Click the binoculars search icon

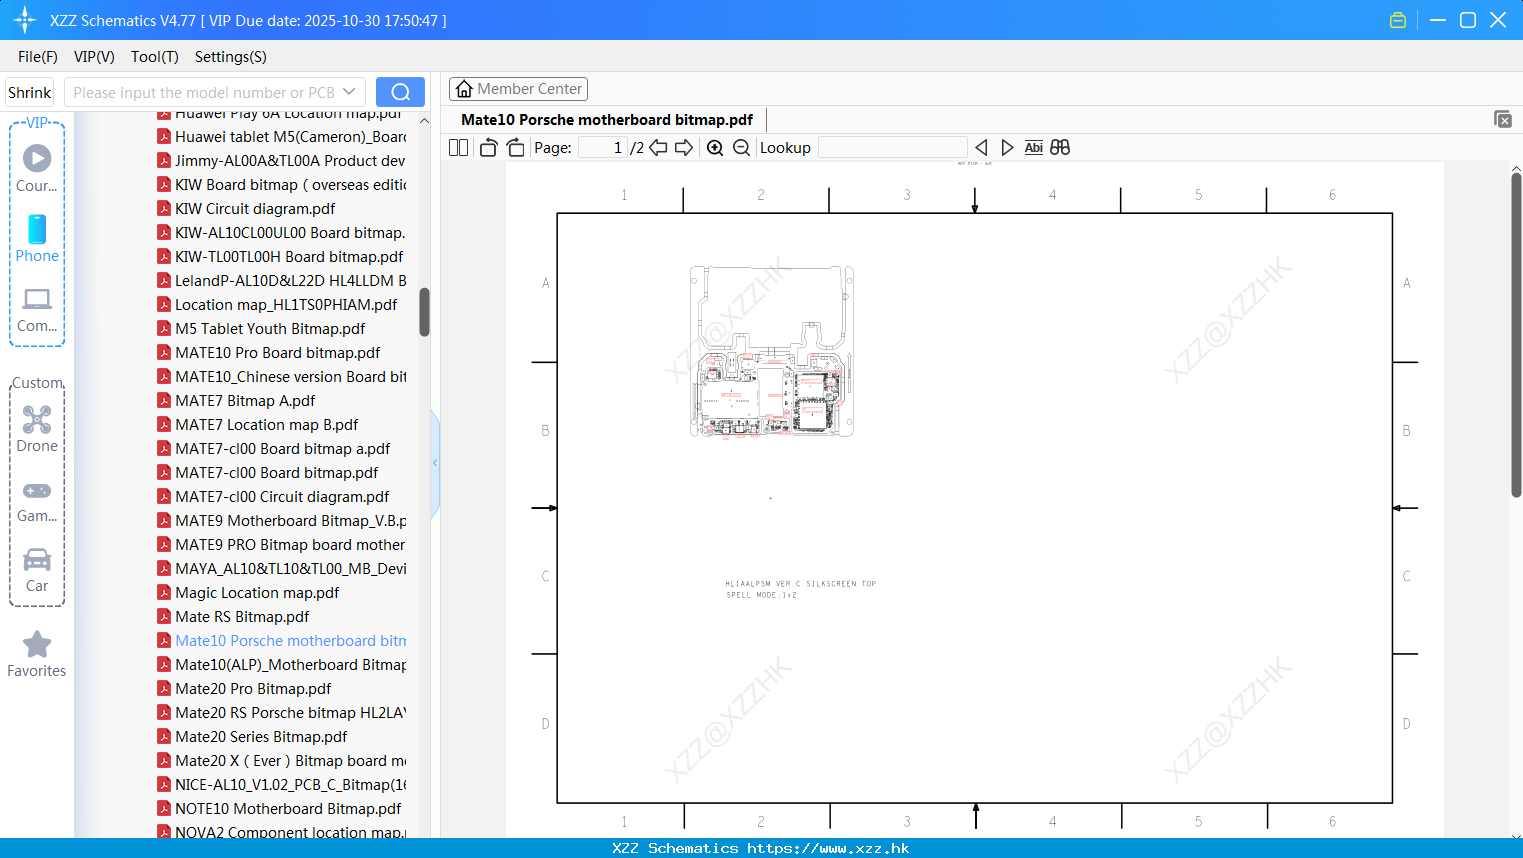click(x=1060, y=148)
